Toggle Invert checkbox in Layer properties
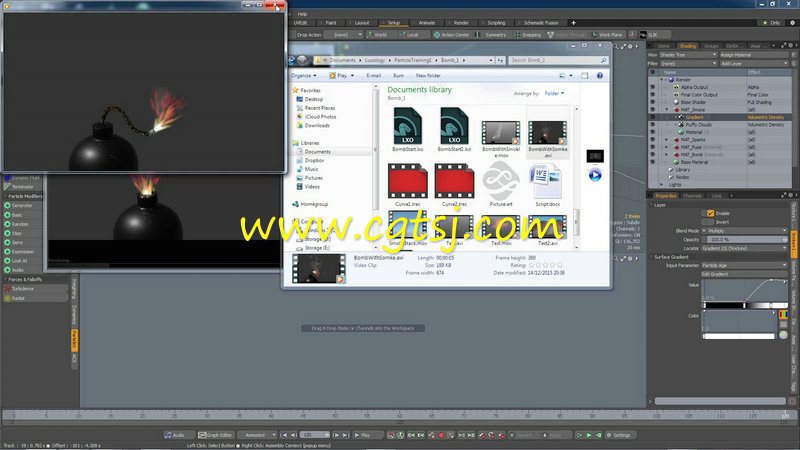 coord(708,222)
